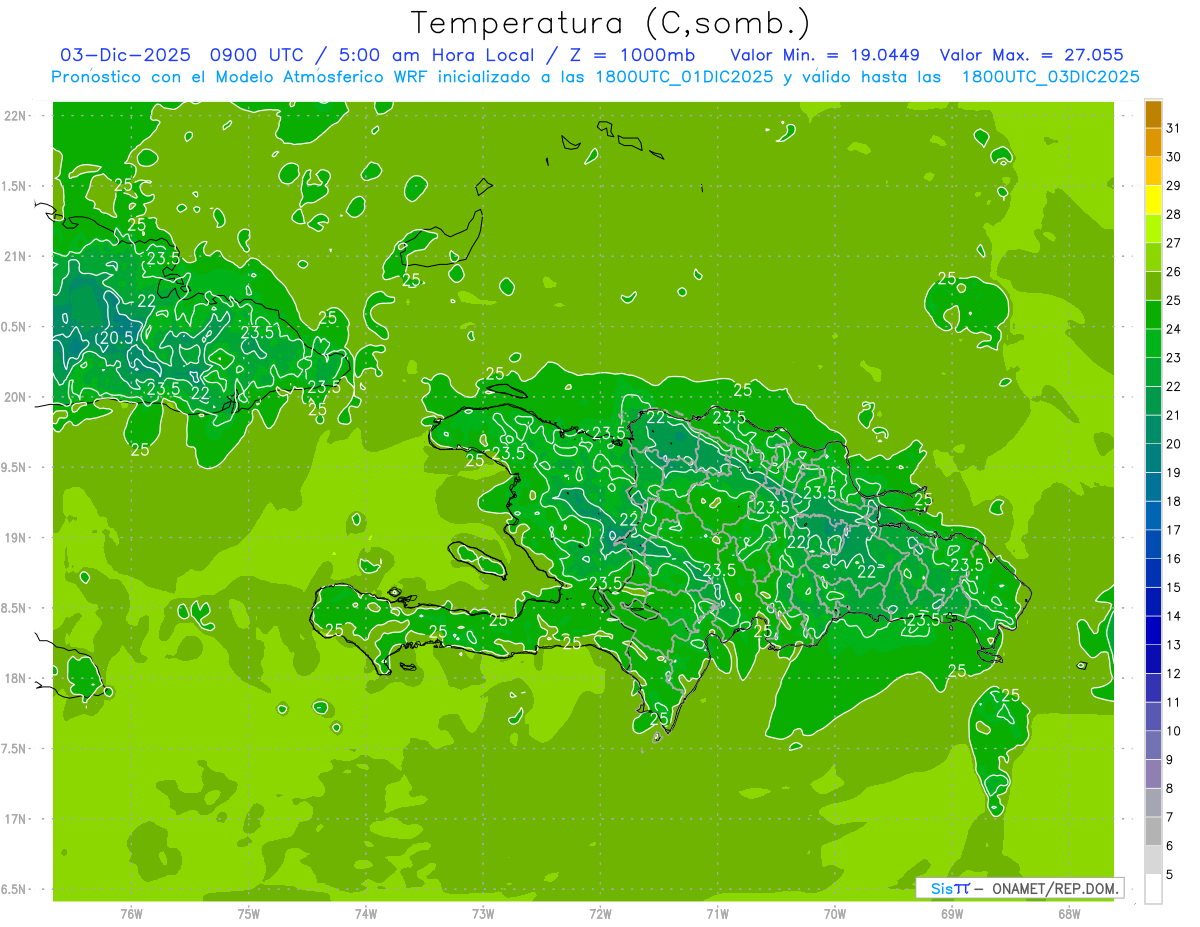Click the '74W' longitude axis label

365,913
